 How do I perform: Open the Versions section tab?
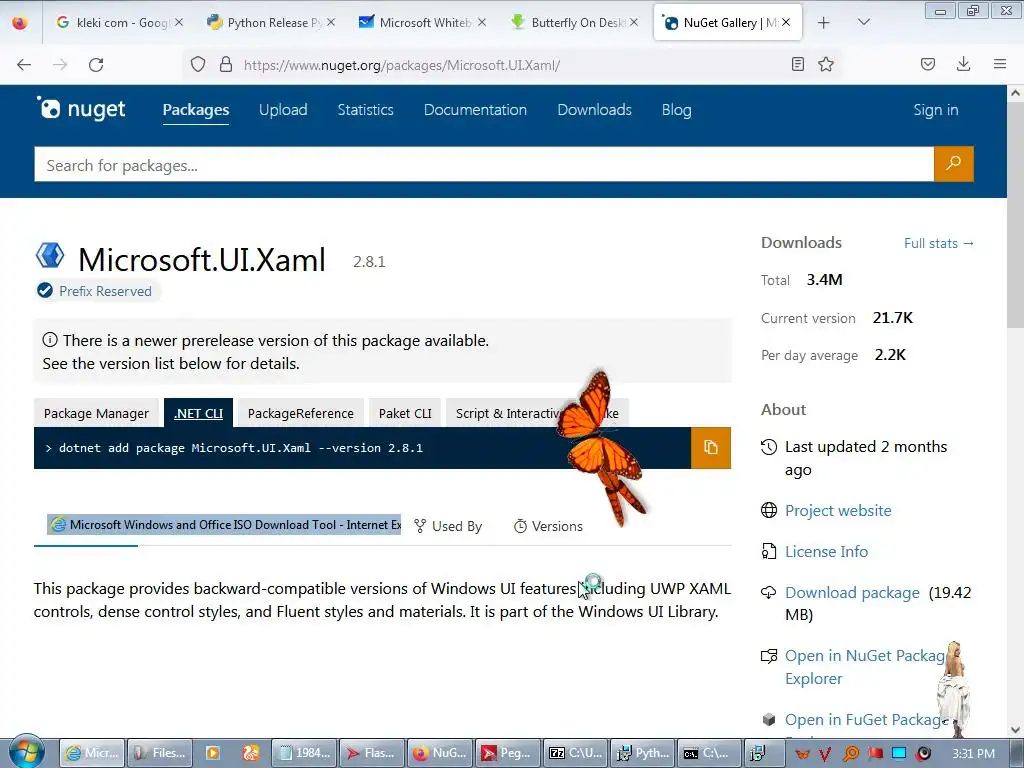[548, 526]
